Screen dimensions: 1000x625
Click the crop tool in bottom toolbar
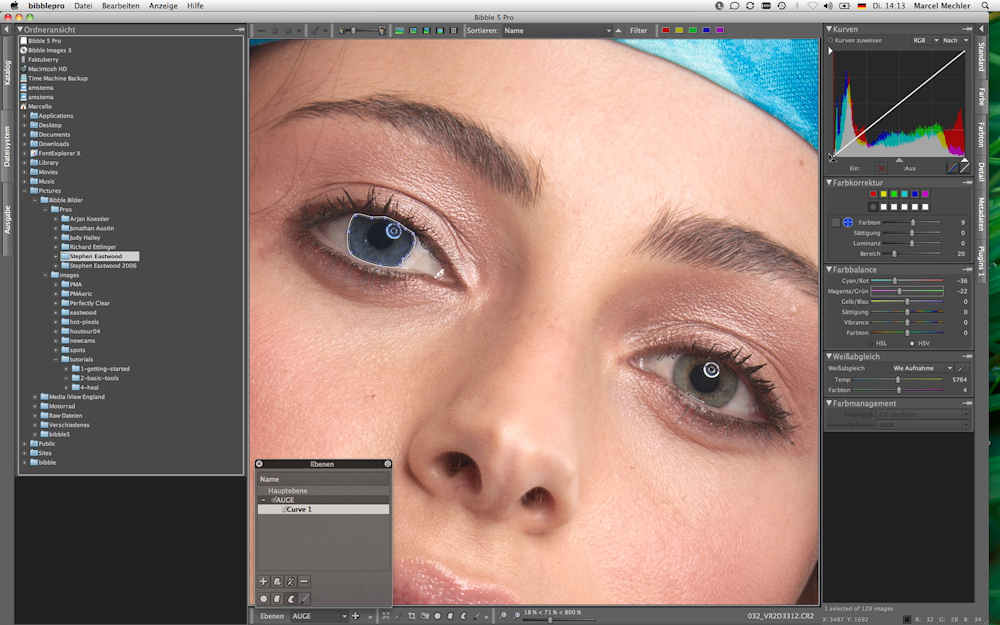point(411,616)
